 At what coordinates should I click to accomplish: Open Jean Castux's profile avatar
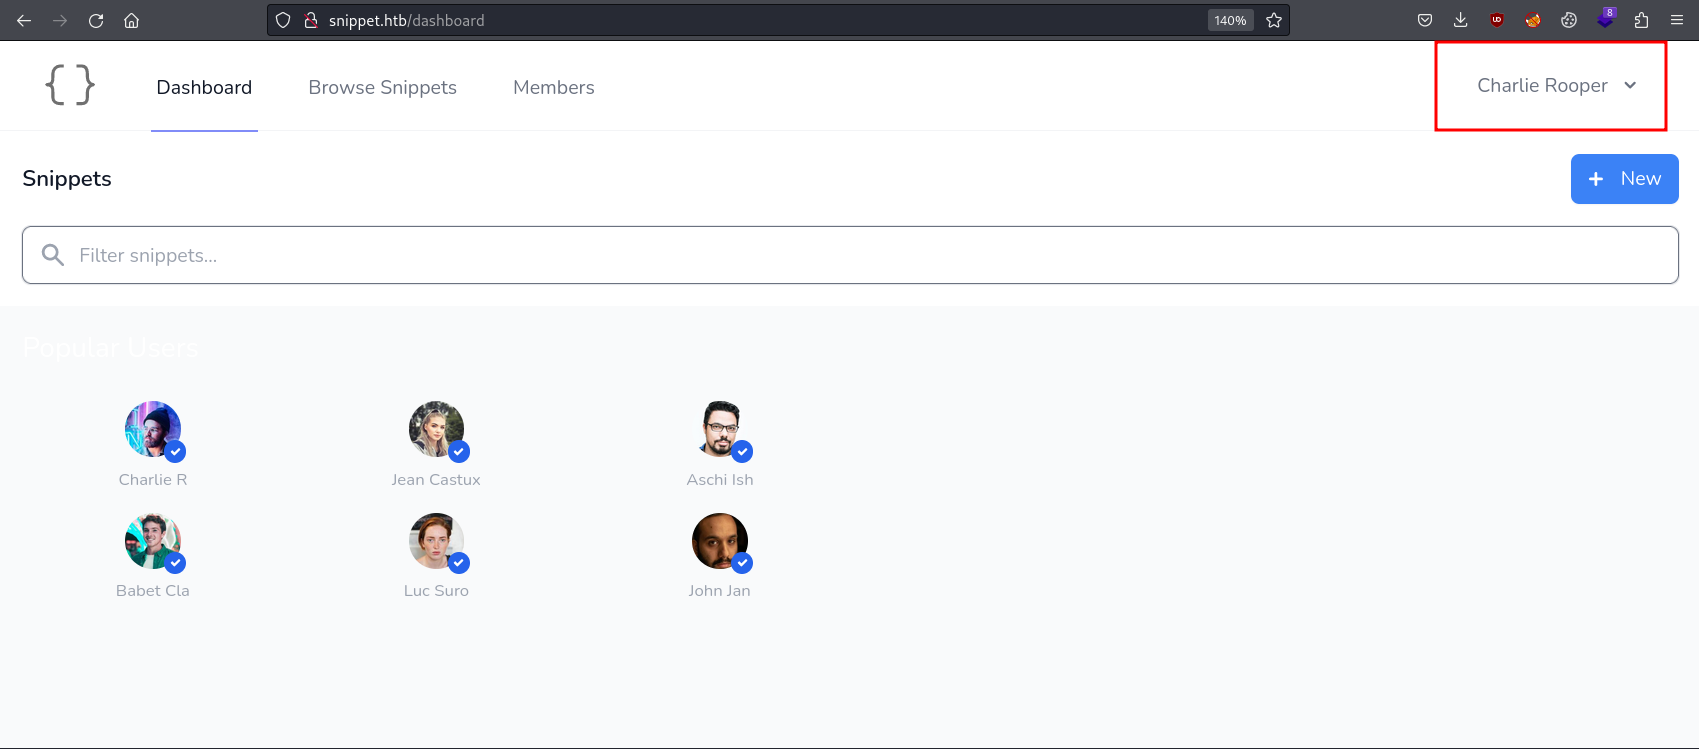437,430
